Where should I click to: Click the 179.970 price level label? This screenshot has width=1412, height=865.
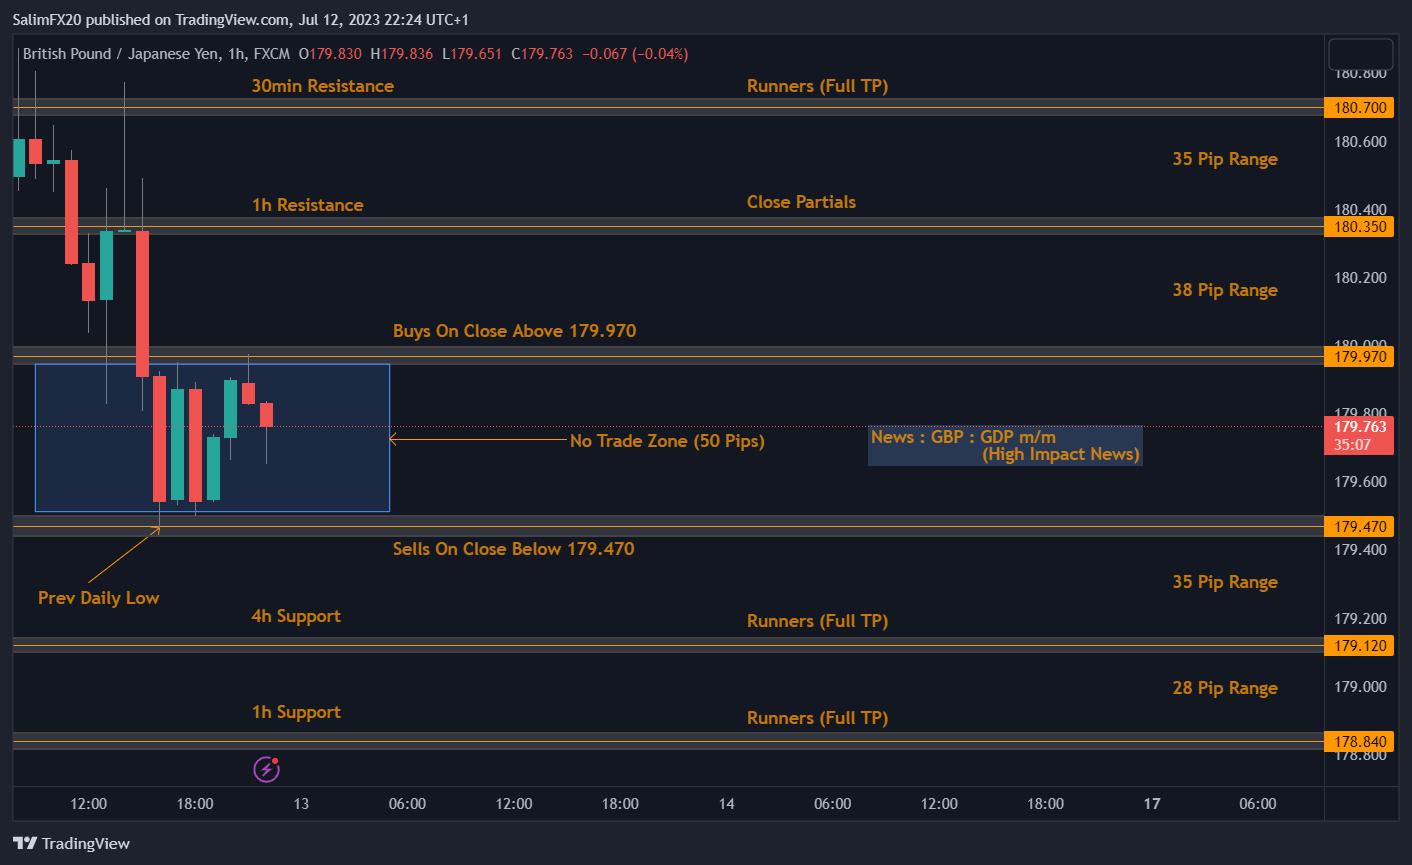coord(1359,357)
